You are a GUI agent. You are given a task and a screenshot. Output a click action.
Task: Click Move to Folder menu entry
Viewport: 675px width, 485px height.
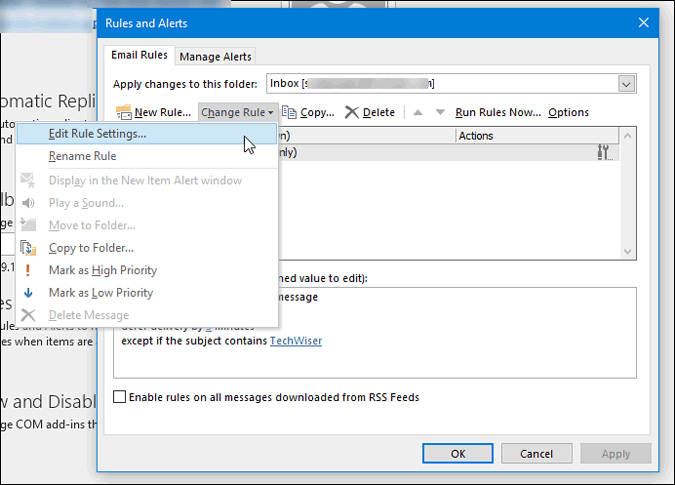147,225
